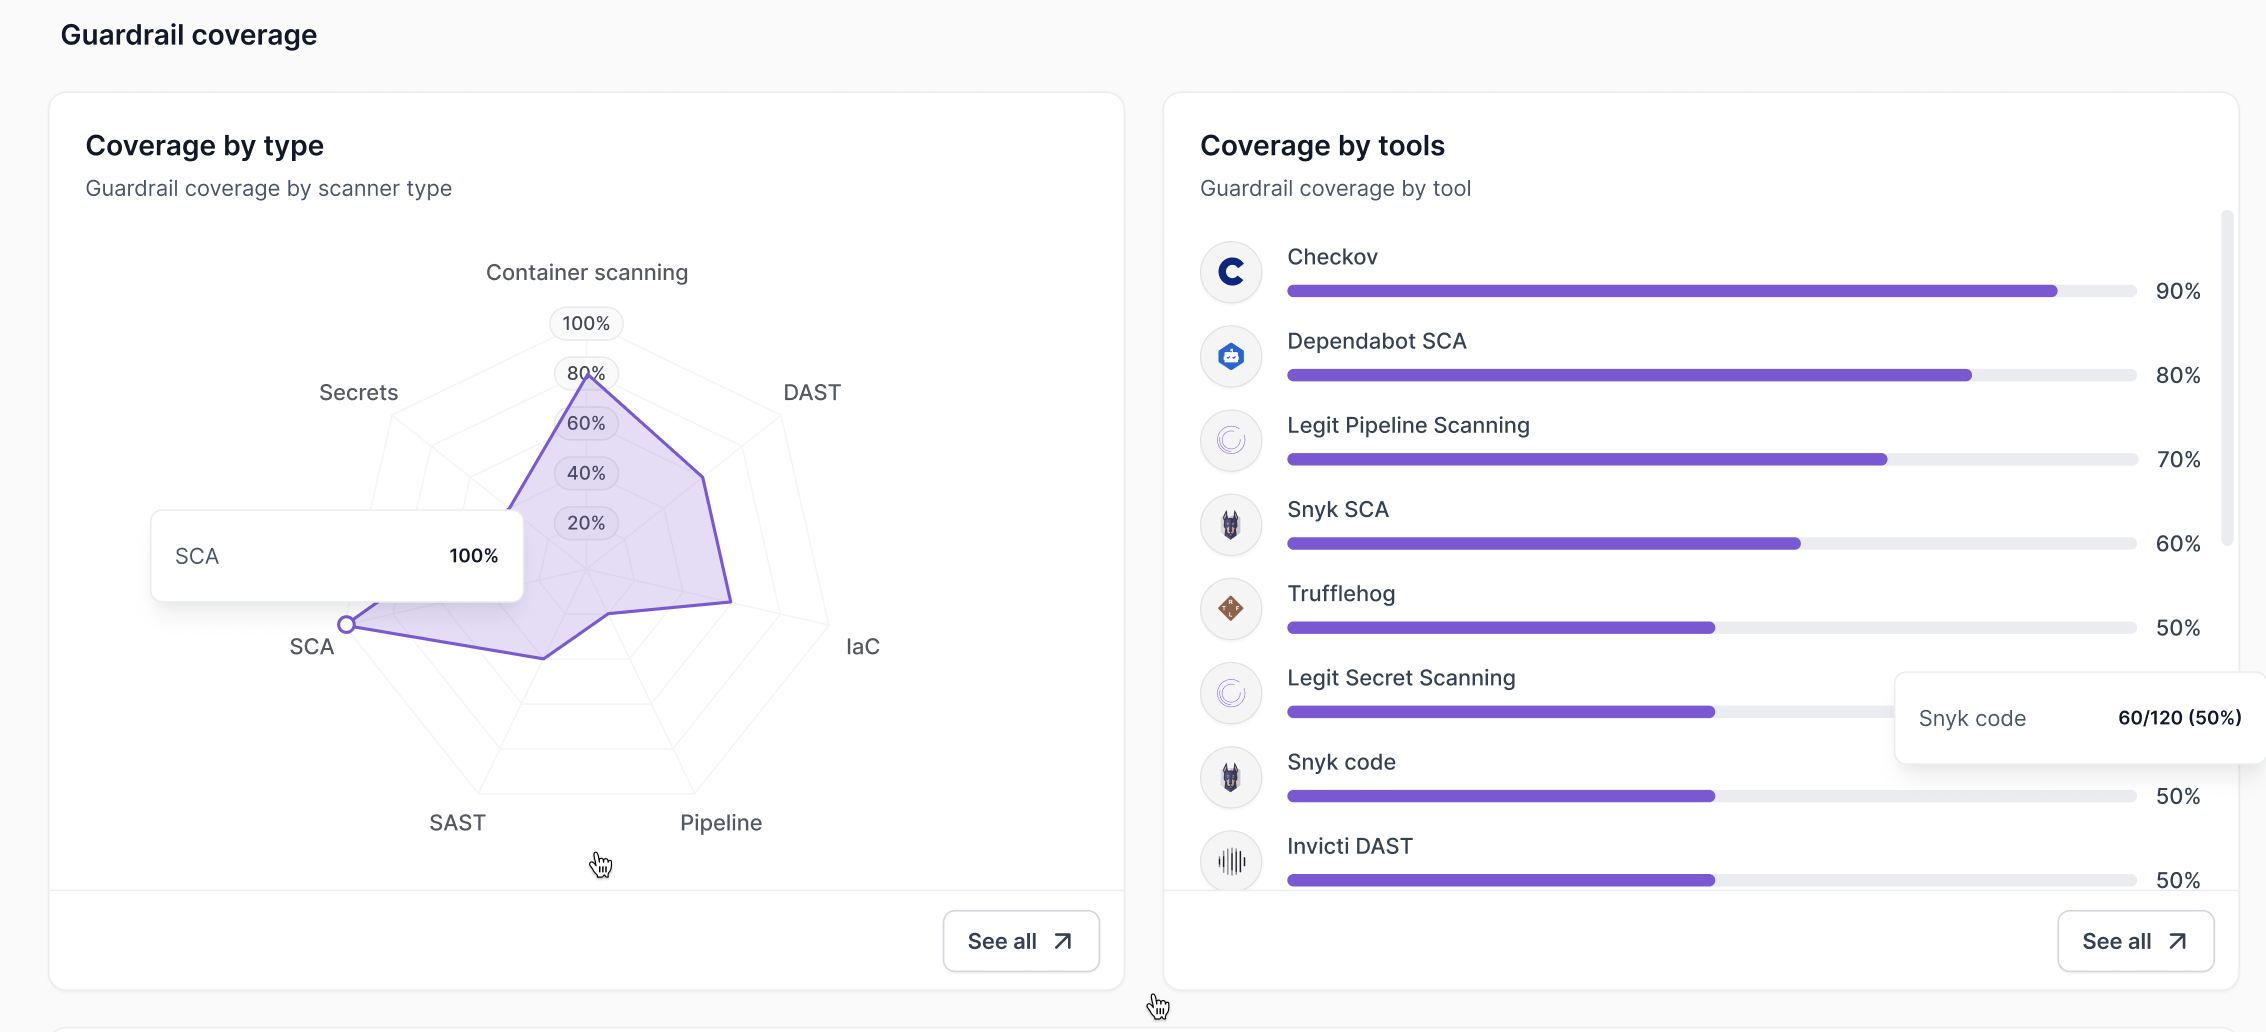2266x1032 pixels.
Task: Click the Invicti DAST icon
Action: 1231,860
